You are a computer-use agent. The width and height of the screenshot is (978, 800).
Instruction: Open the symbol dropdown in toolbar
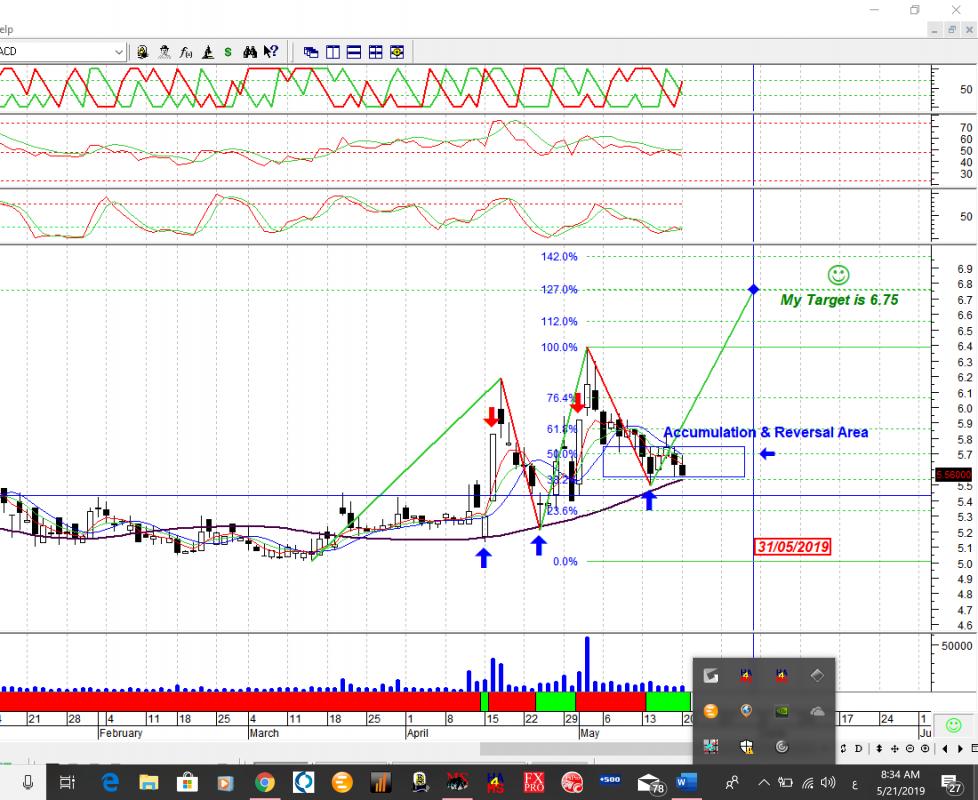tap(119, 52)
